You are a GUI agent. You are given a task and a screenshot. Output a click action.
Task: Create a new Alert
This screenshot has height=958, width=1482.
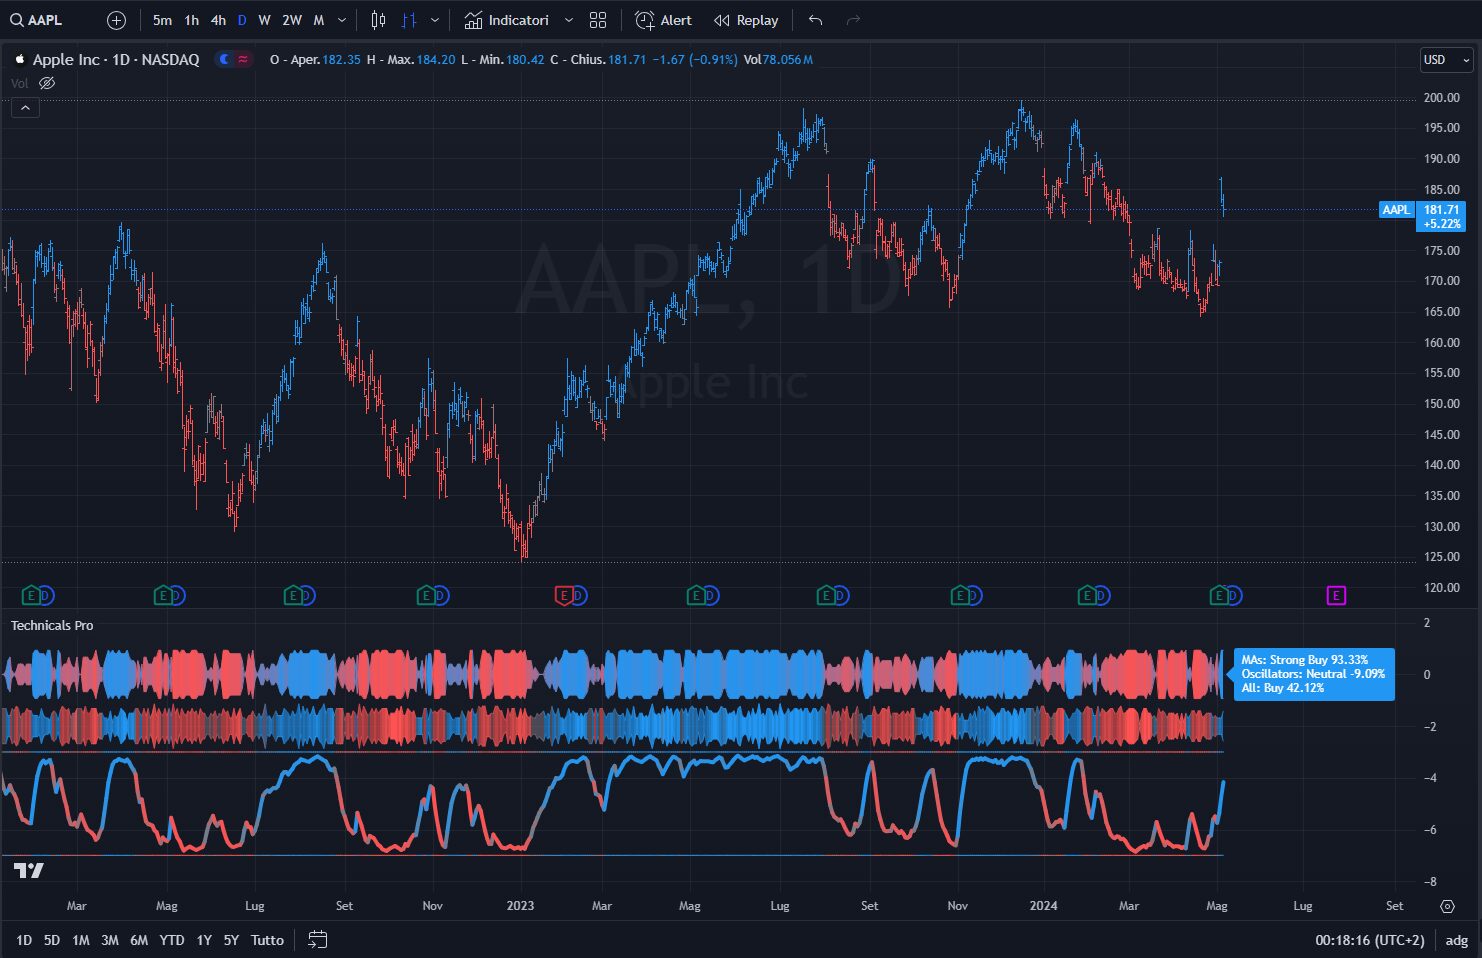point(663,20)
